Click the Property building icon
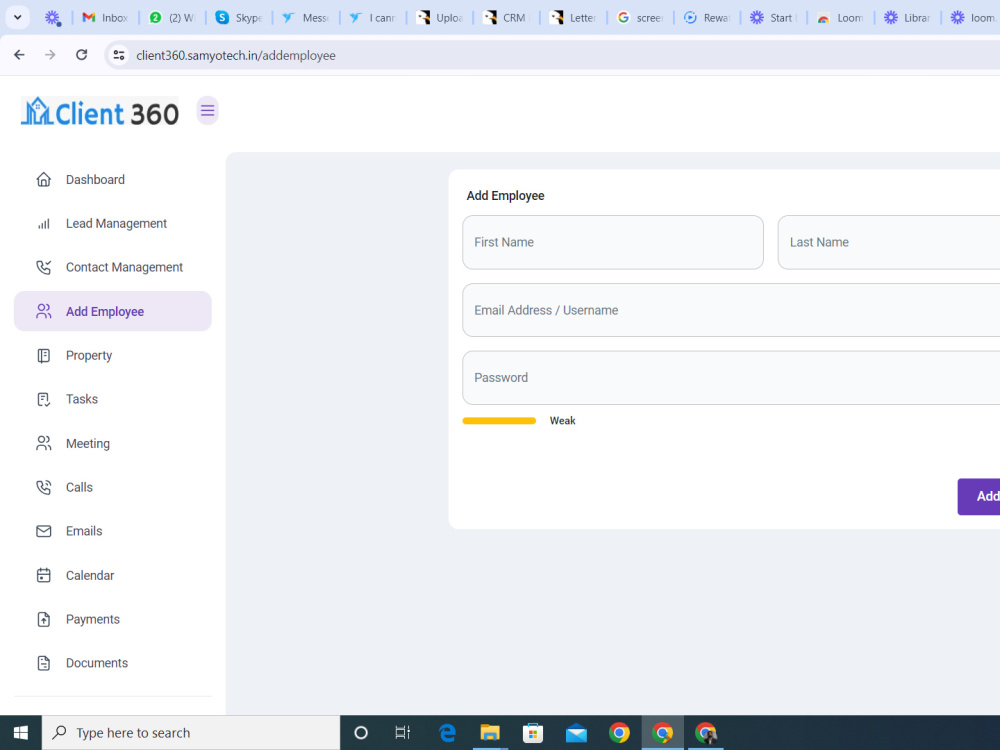 point(43,355)
